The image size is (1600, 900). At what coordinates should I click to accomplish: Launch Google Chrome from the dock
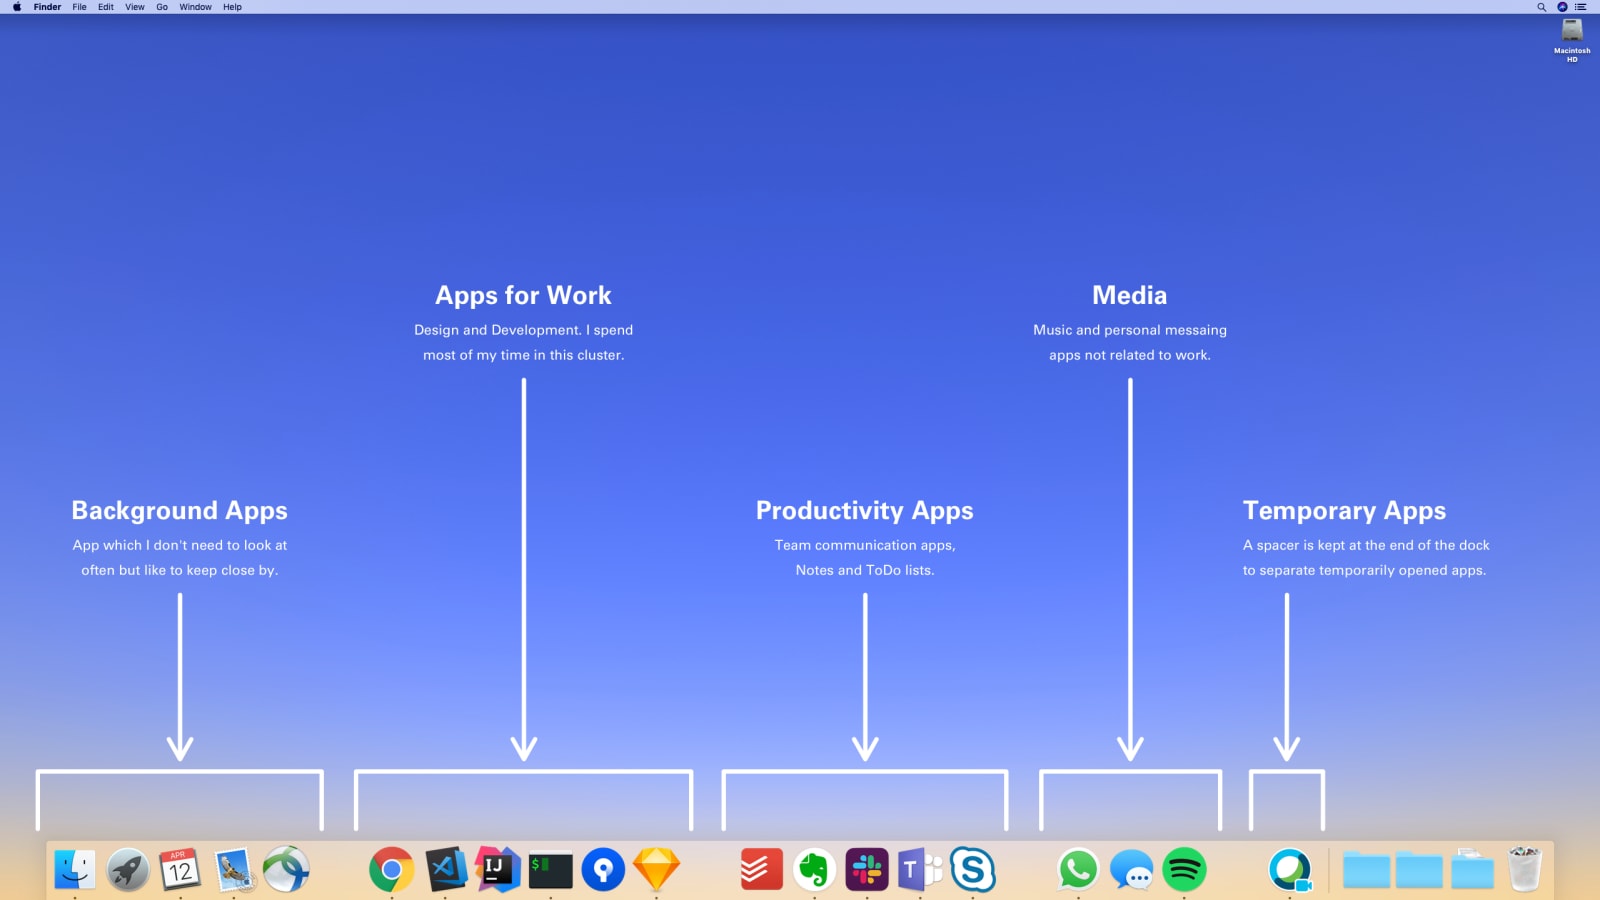pyautogui.click(x=392, y=870)
